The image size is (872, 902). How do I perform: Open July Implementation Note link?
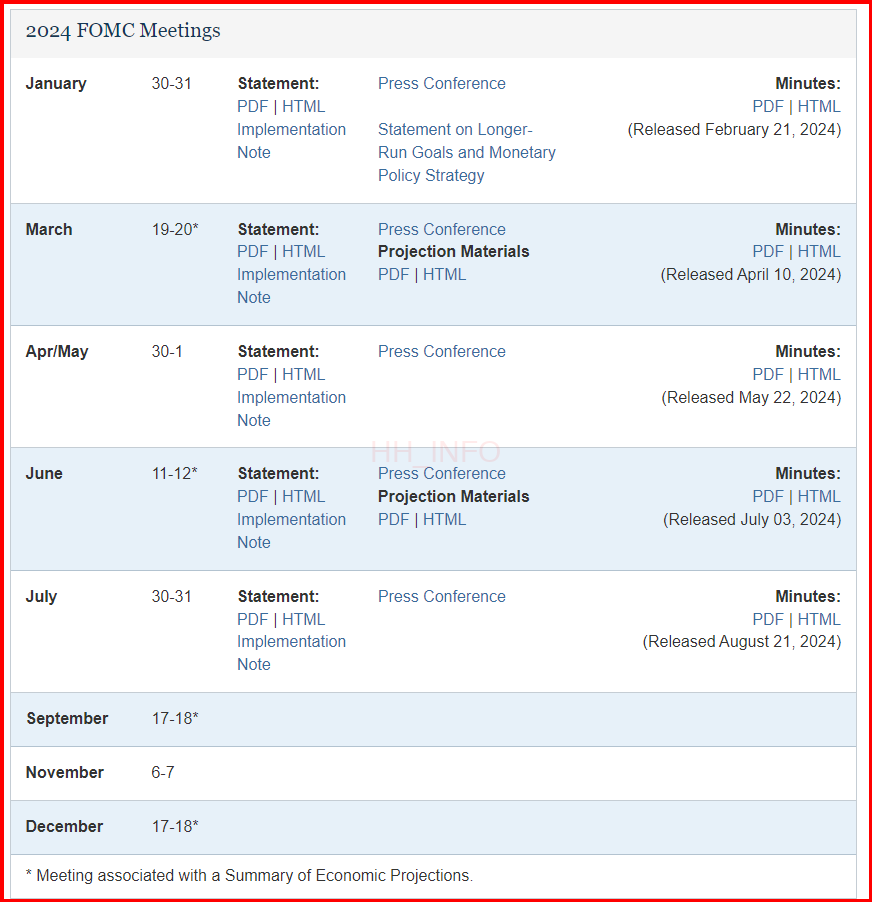[292, 653]
